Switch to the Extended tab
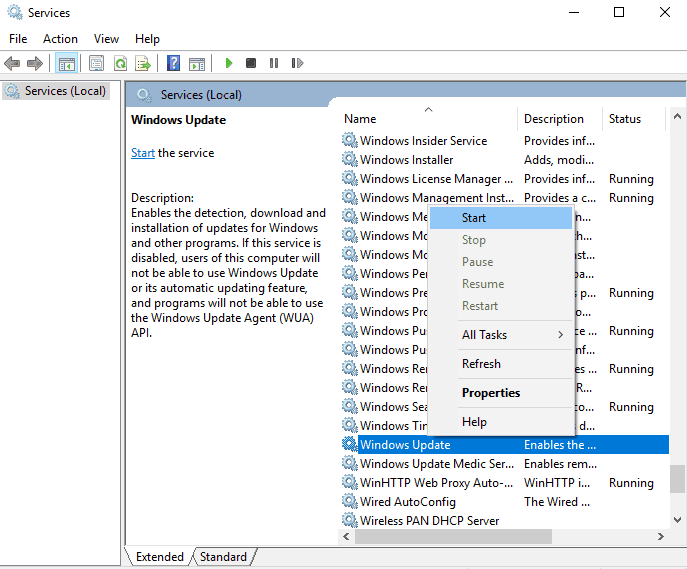Screen dimensions: 687x569 coord(159,557)
